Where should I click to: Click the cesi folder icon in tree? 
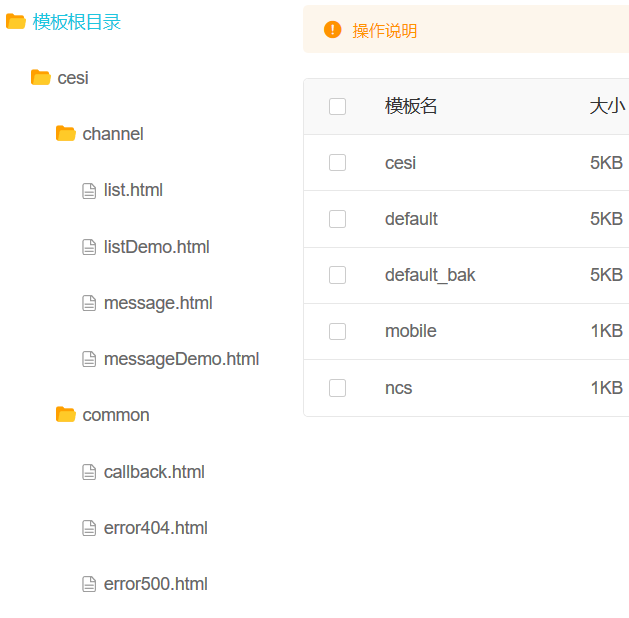pos(40,78)
